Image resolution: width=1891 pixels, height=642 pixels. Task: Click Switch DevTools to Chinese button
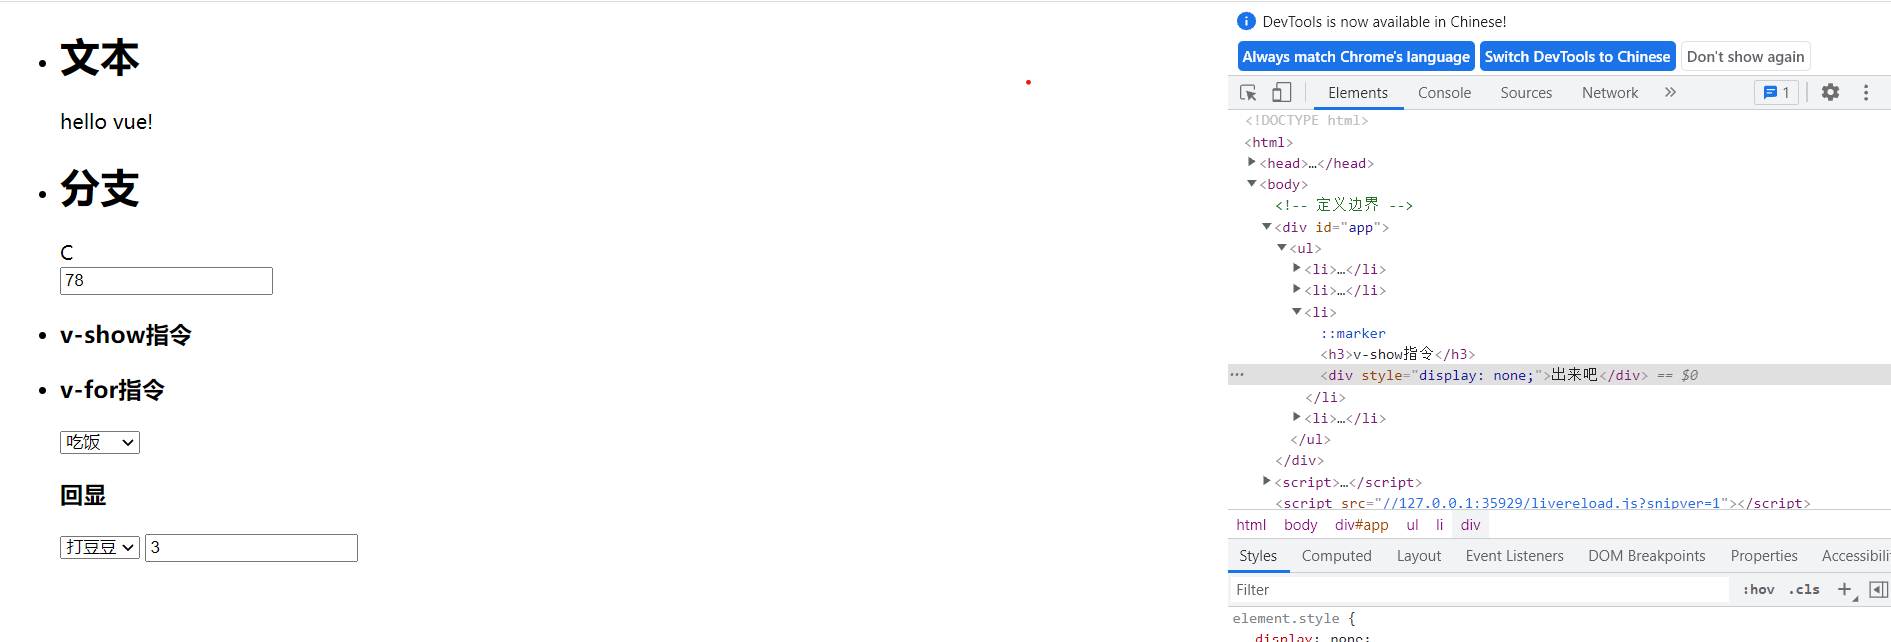click(x=1577, y=57)
